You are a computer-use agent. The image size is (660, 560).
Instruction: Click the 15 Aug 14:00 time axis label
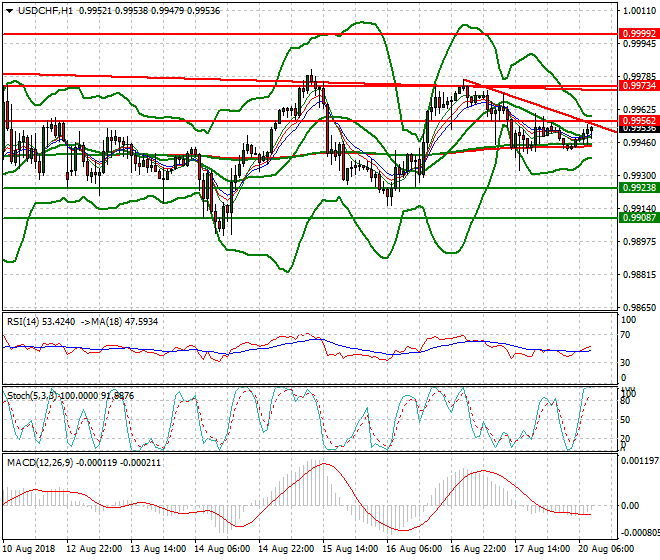point(350,549)
